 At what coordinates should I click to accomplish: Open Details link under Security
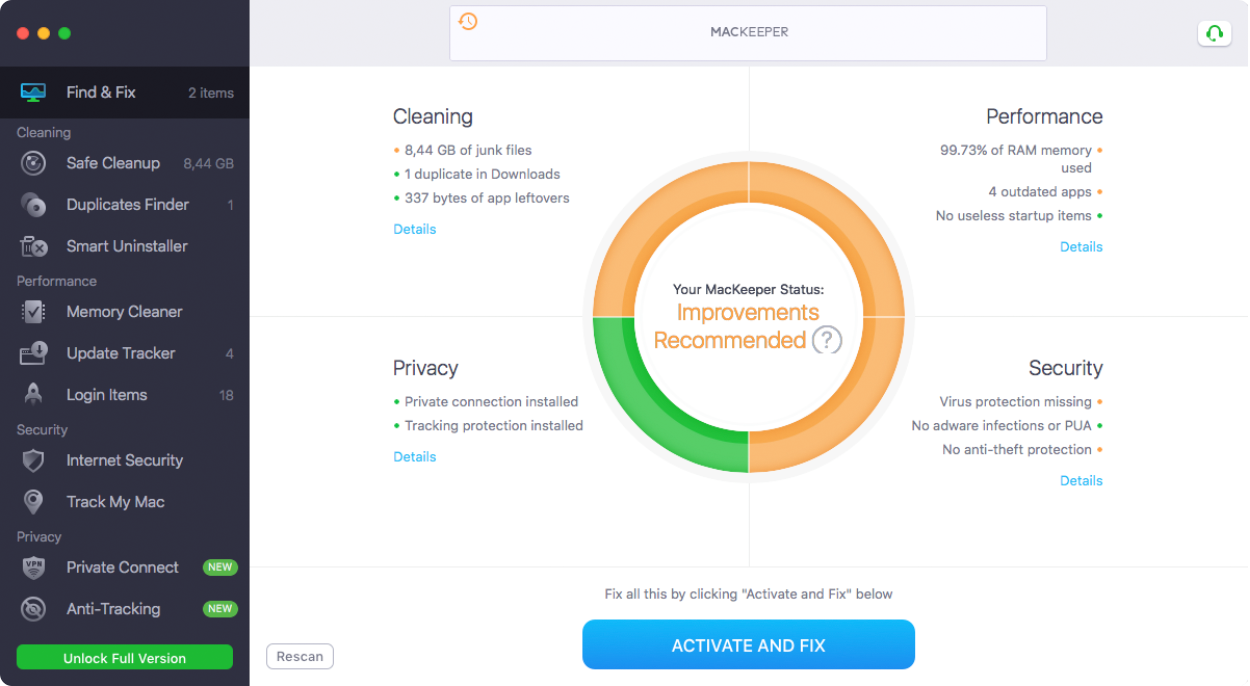click(x=1081, y=481)
